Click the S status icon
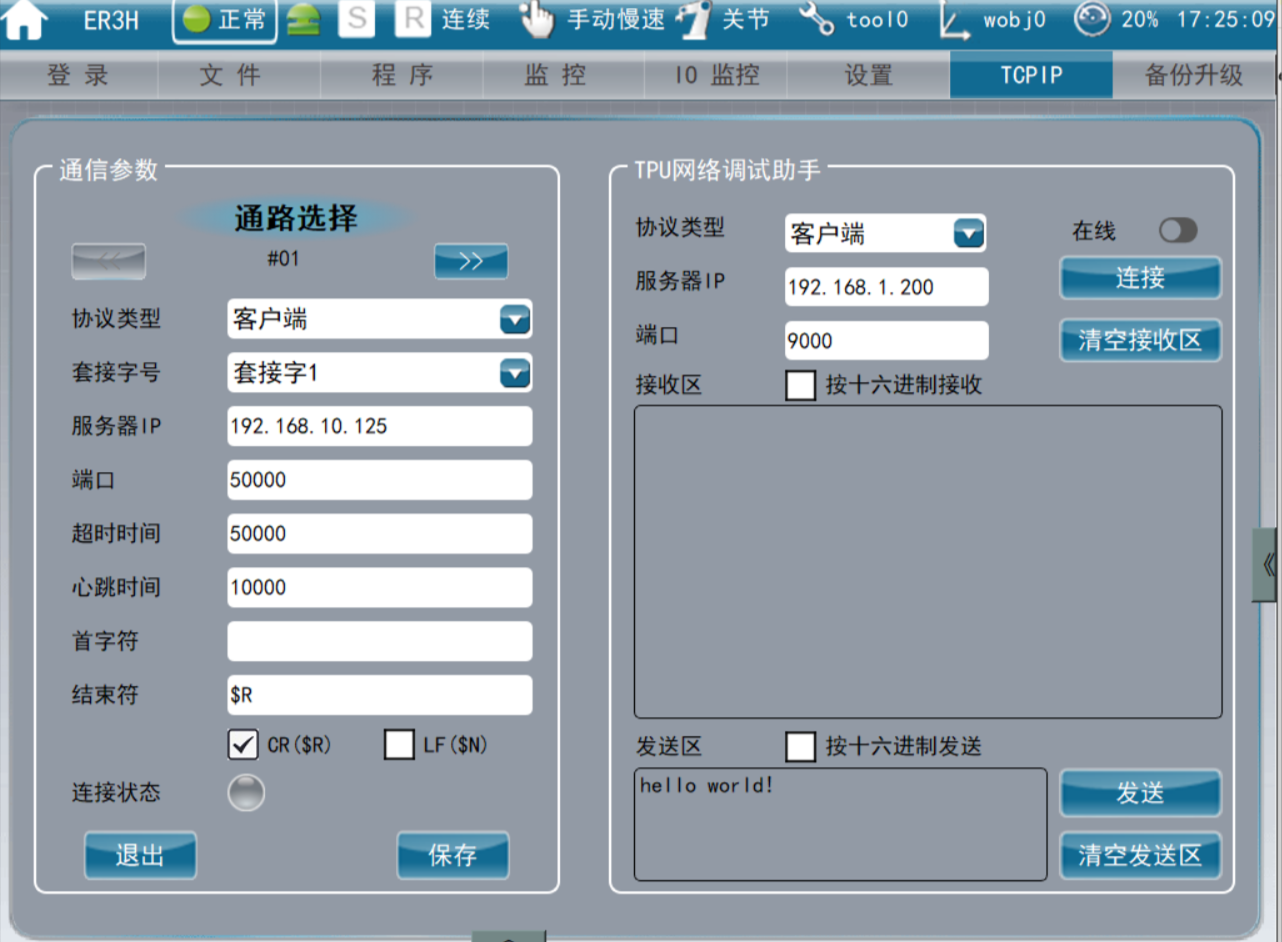 (356, 20)
